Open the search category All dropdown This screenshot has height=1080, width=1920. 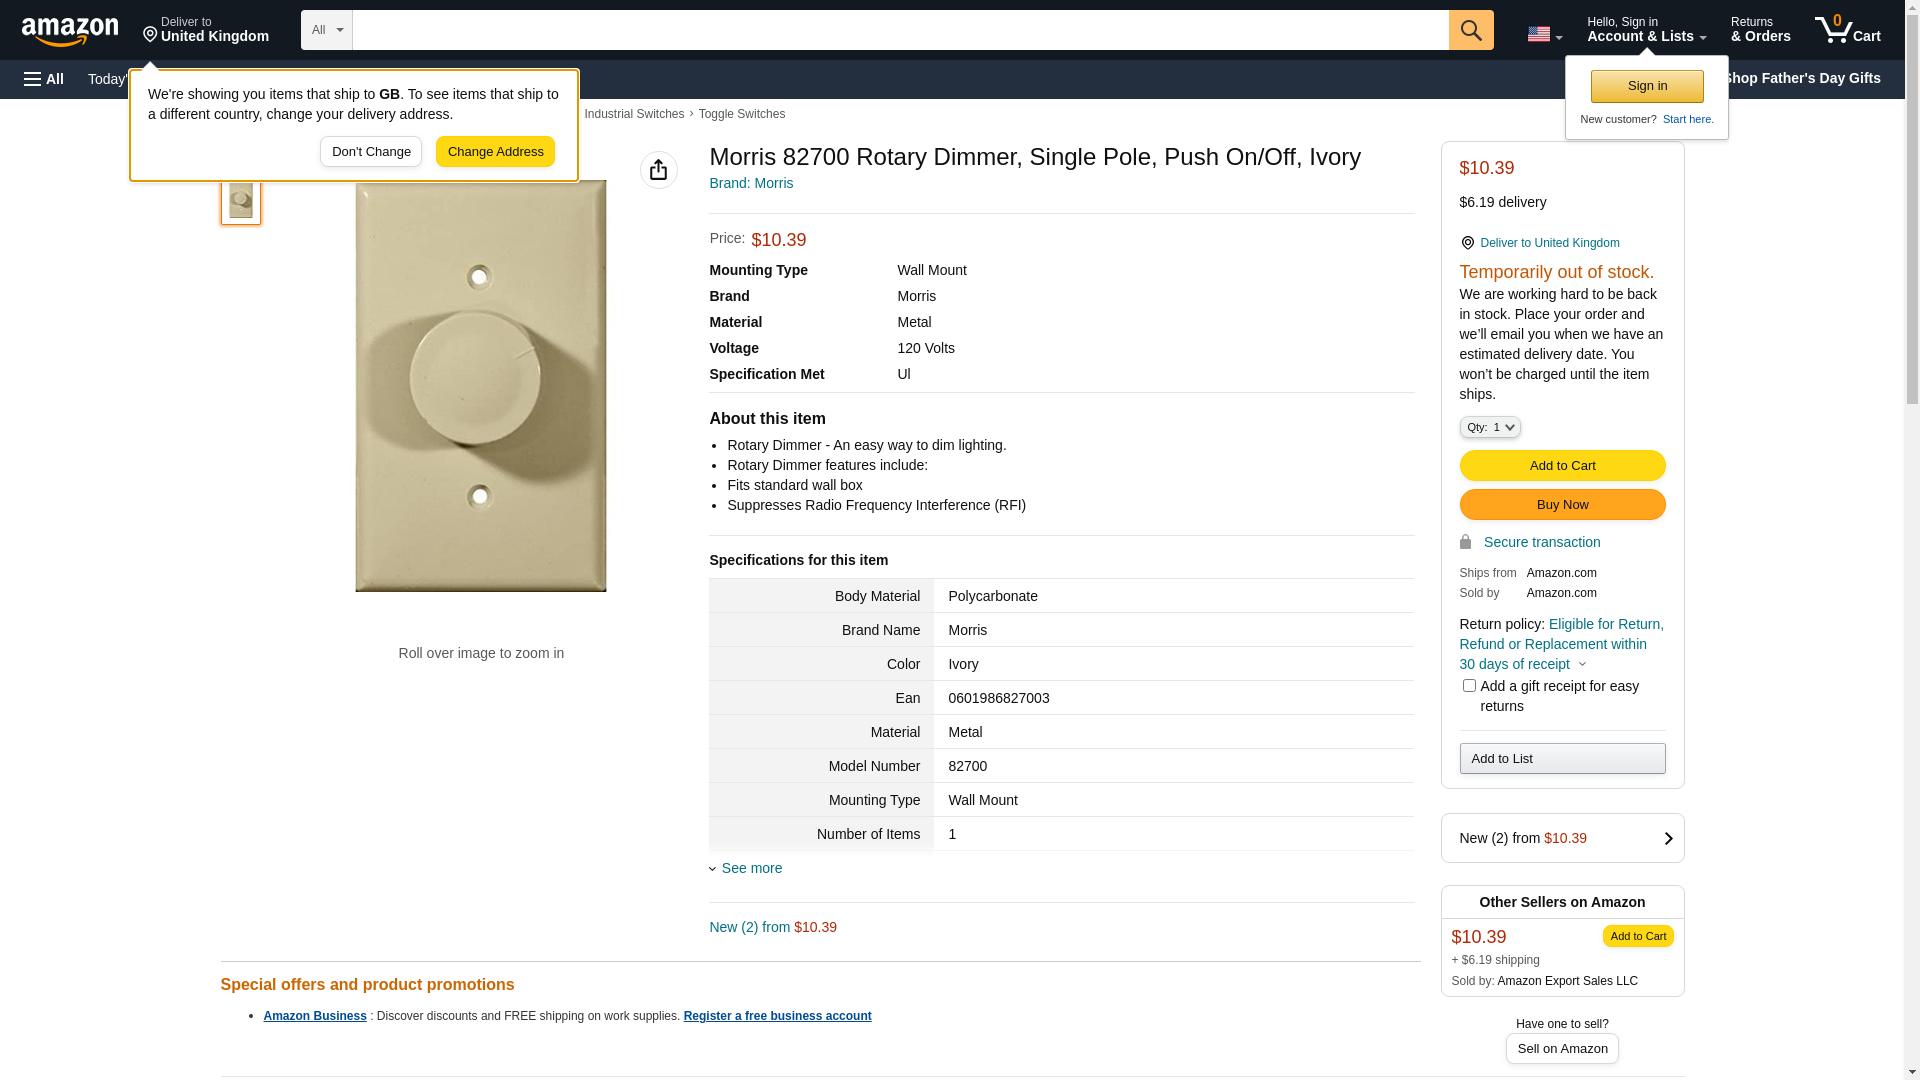click(x=327, y=30)
